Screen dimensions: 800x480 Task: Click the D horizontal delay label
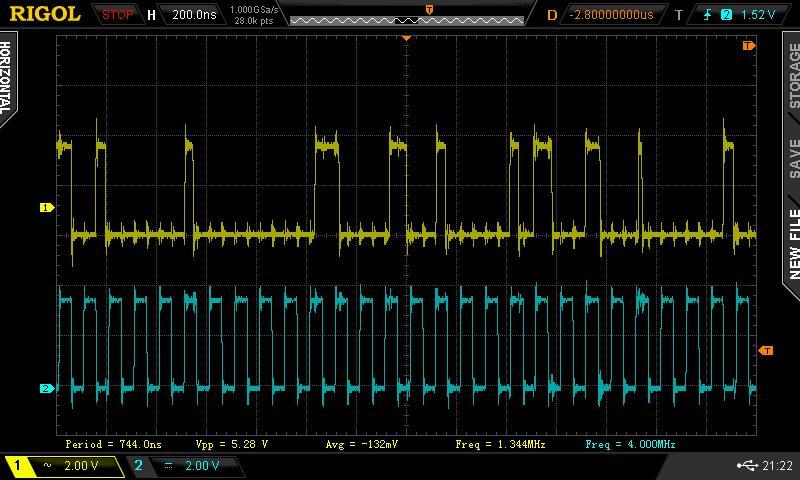552,15
